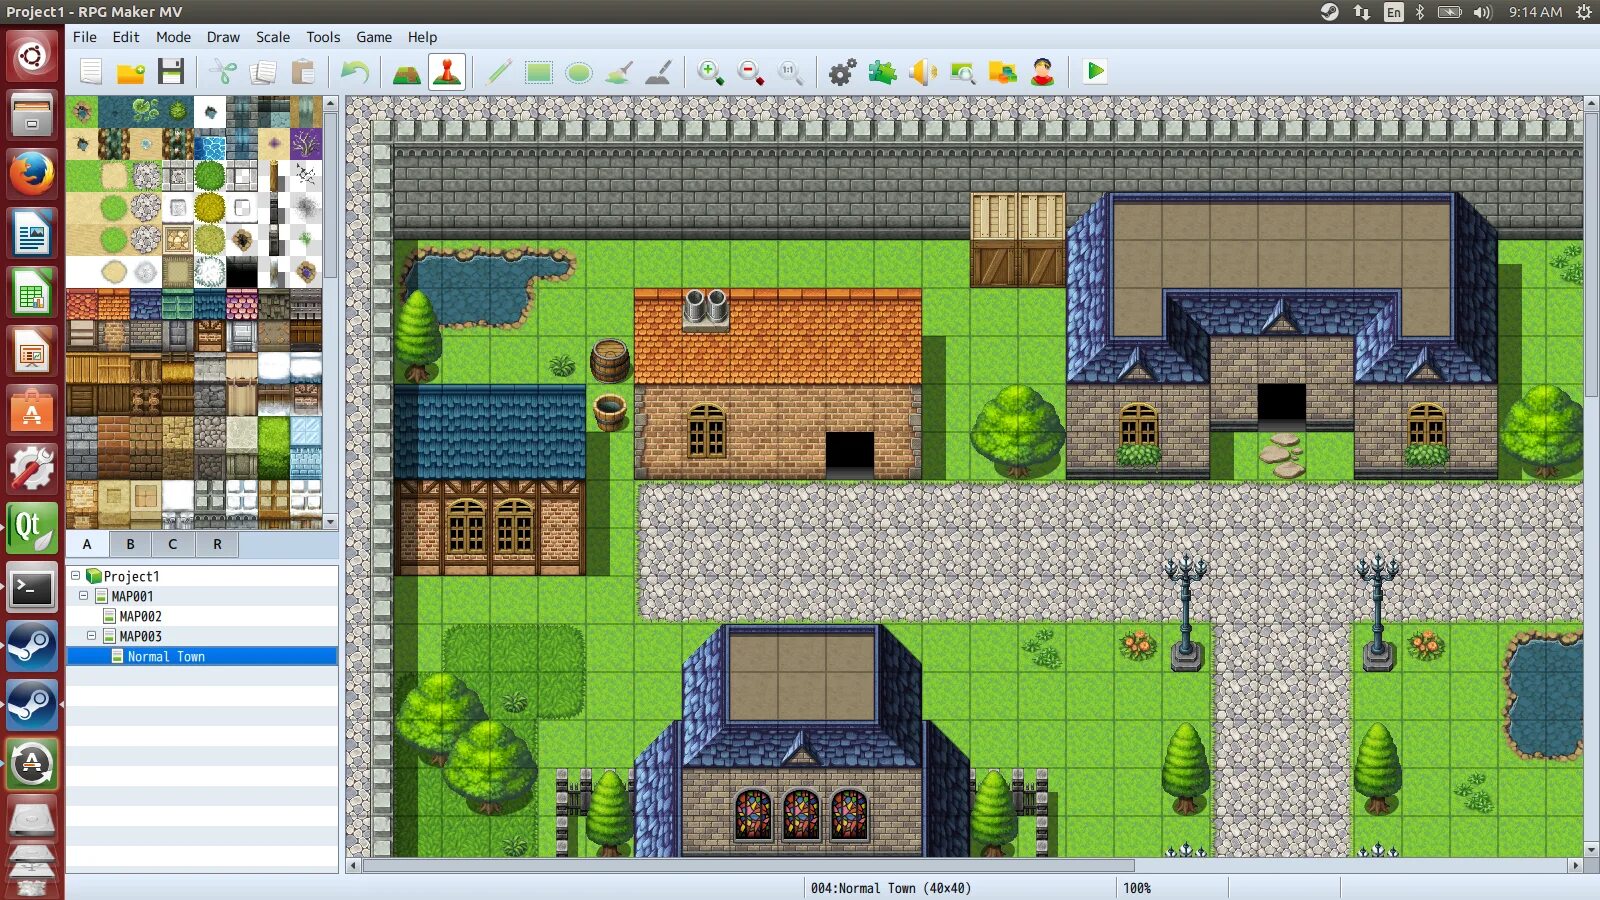Screen dimensions: 1600x900
Task: Open the Tools menu
Action: (x=323, y=37)
